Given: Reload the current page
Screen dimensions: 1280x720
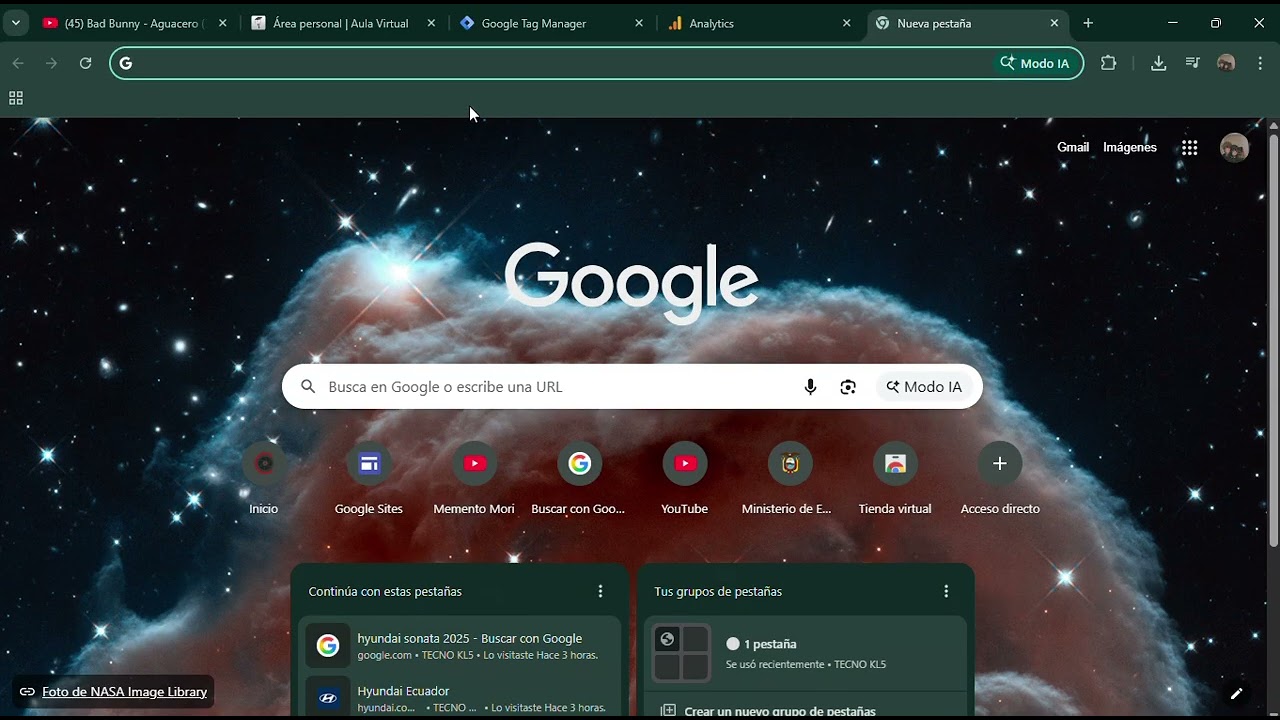Looking at the screenshot, I should click(x=86, y=63).
